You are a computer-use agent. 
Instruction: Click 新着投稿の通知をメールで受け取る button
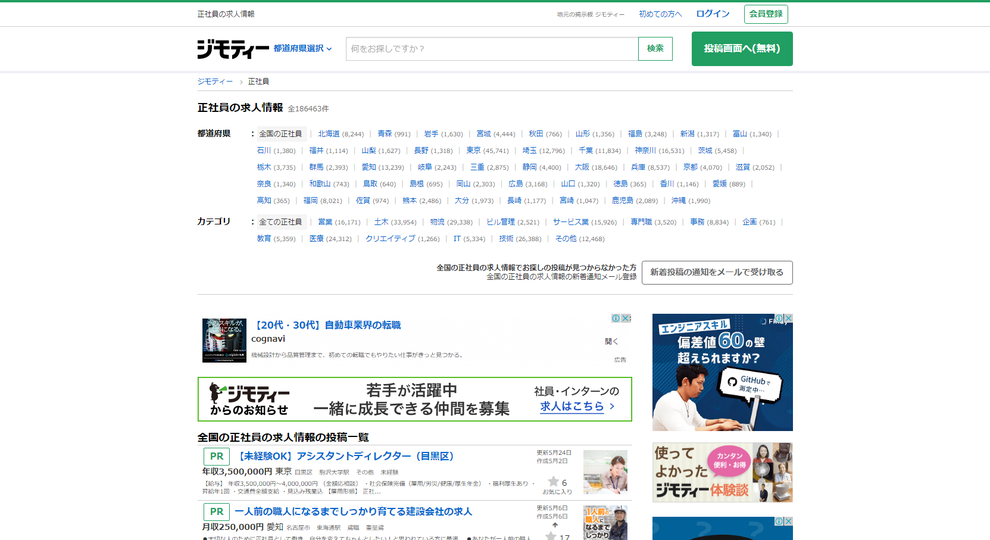tap(717, 272)
